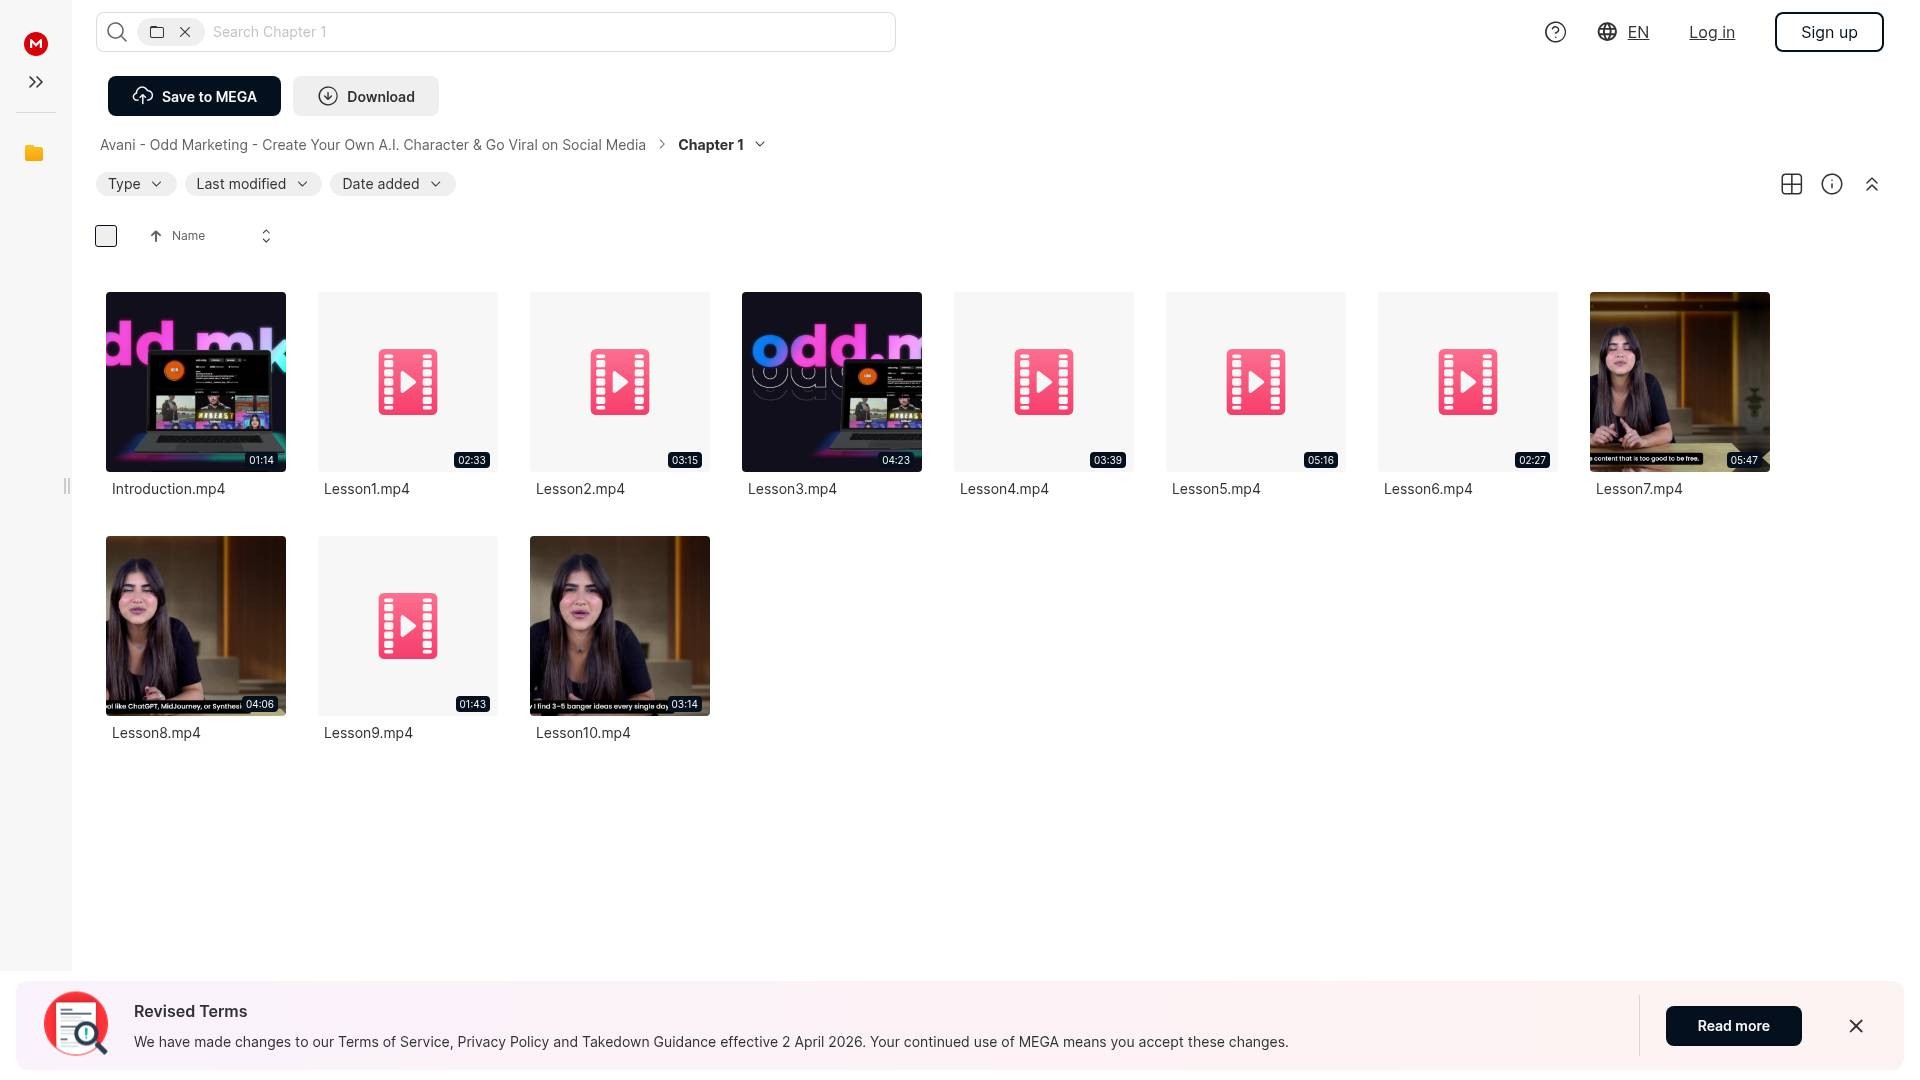1920x1080 pixels.
Task: Click the Search Chapter 1 input field
Action: coord(548,32)
